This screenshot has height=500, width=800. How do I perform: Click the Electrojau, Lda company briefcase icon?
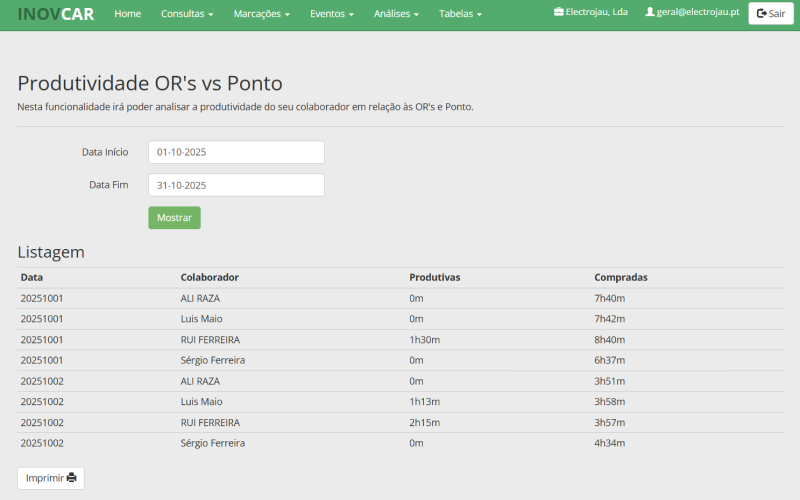tap(558, 12)
